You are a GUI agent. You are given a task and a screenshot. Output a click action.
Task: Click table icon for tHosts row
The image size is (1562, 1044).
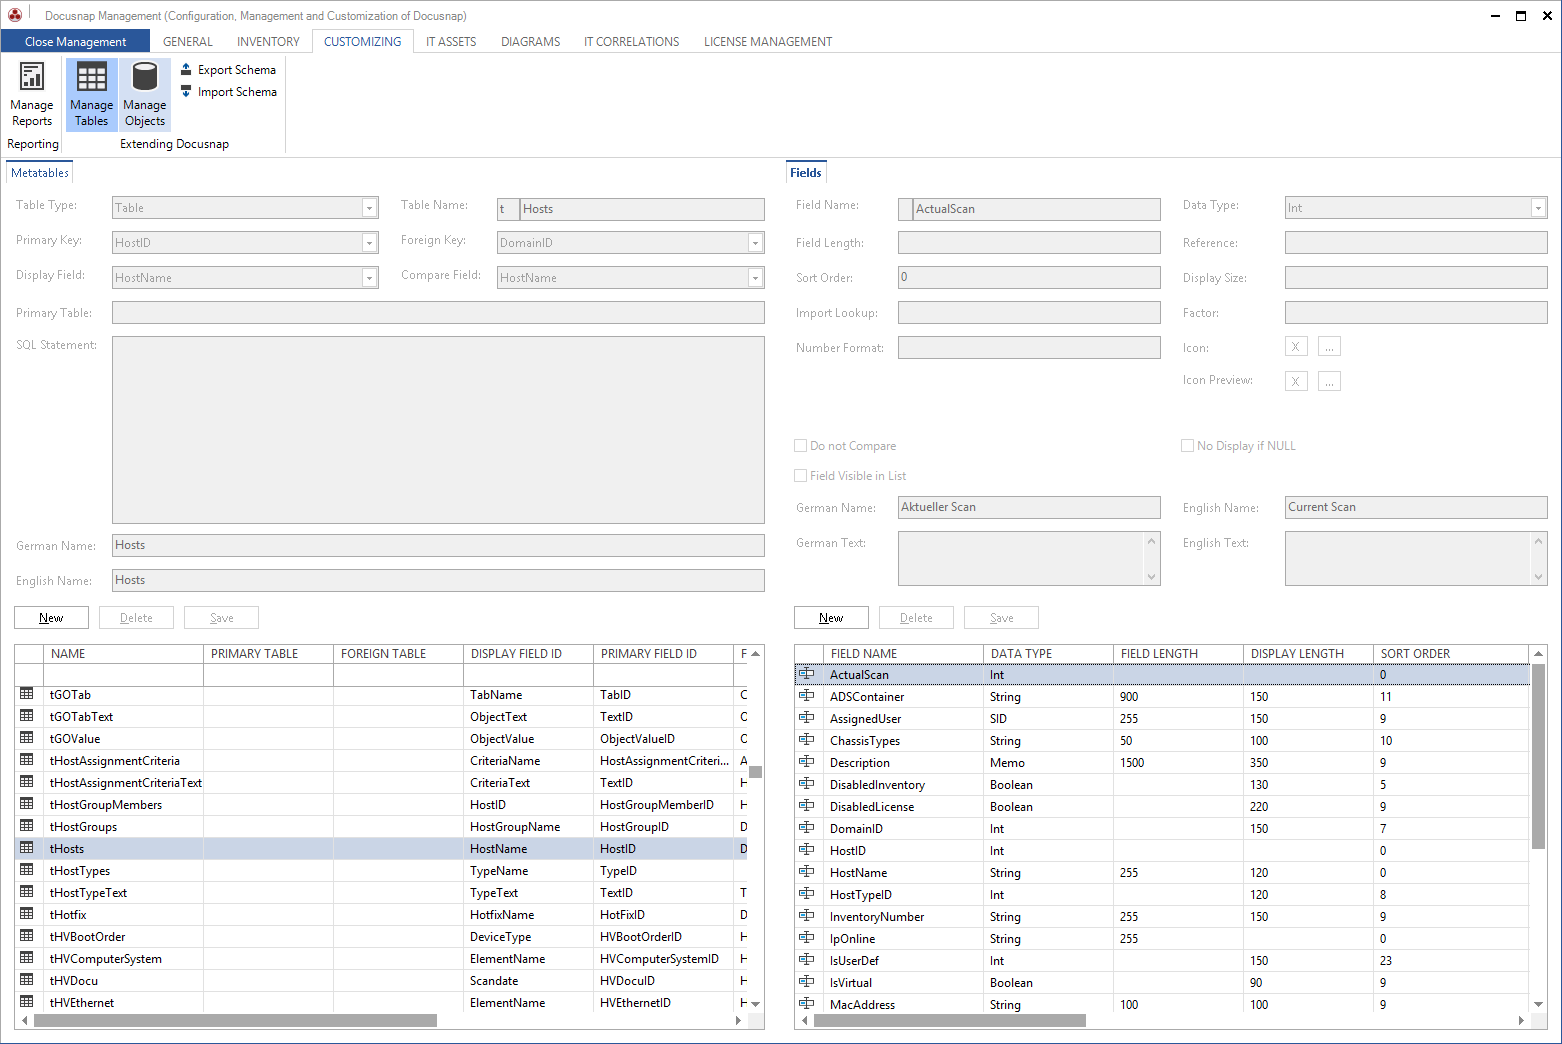click(27, 848)
